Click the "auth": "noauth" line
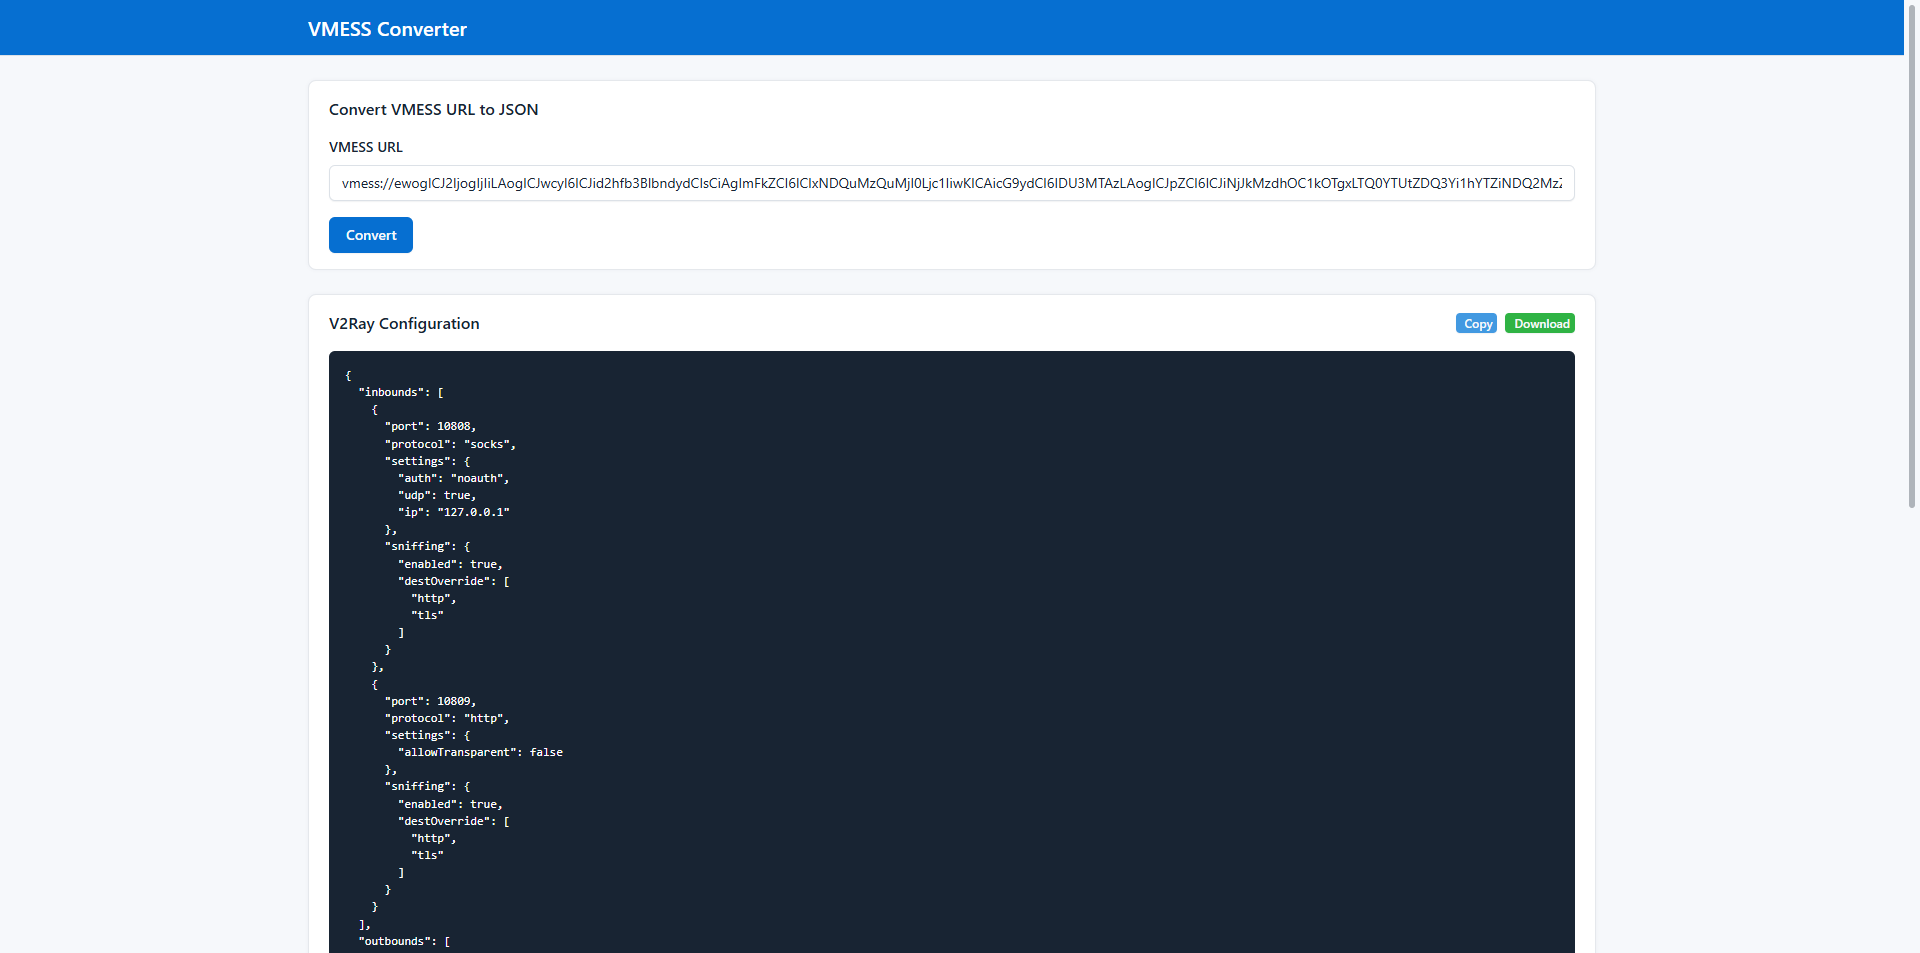This screenshot has width=1920, height=953. coord(453,478)
